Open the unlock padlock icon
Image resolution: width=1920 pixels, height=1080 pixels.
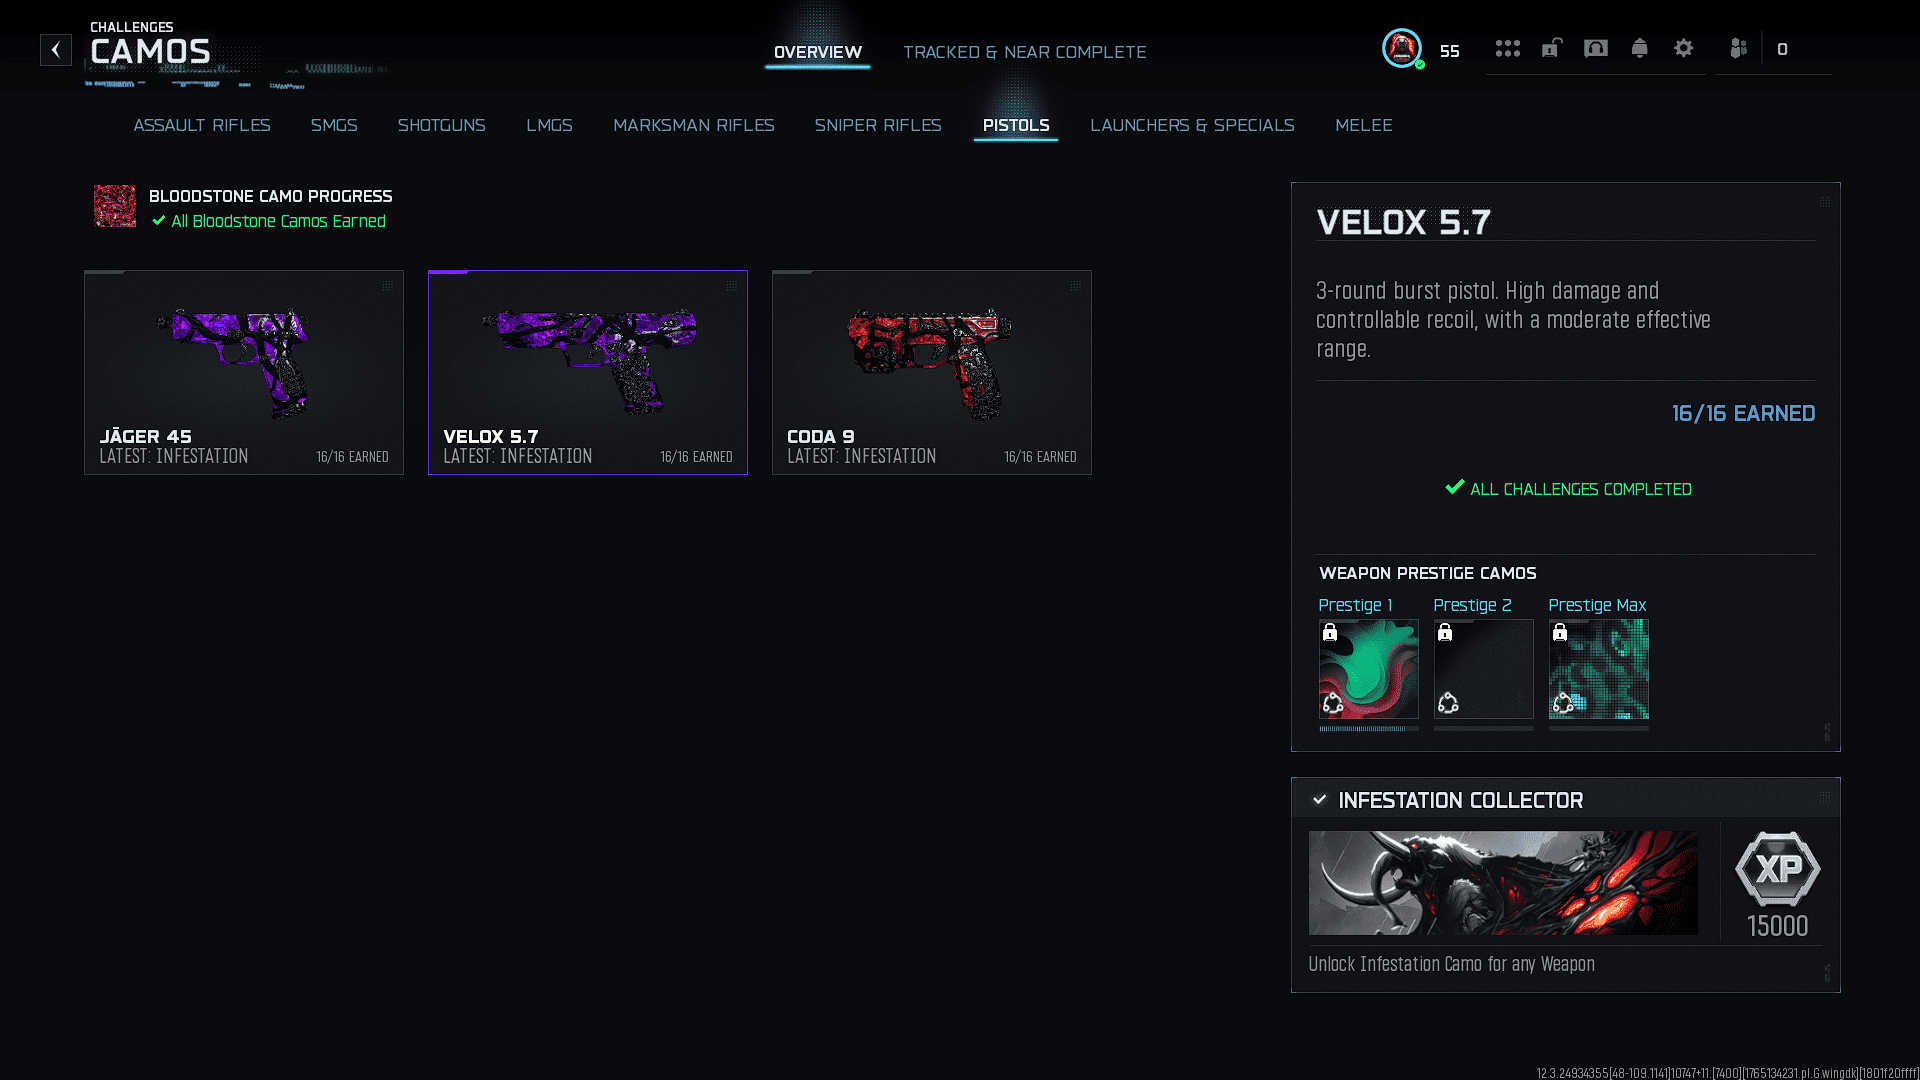tap(1552, 48)
